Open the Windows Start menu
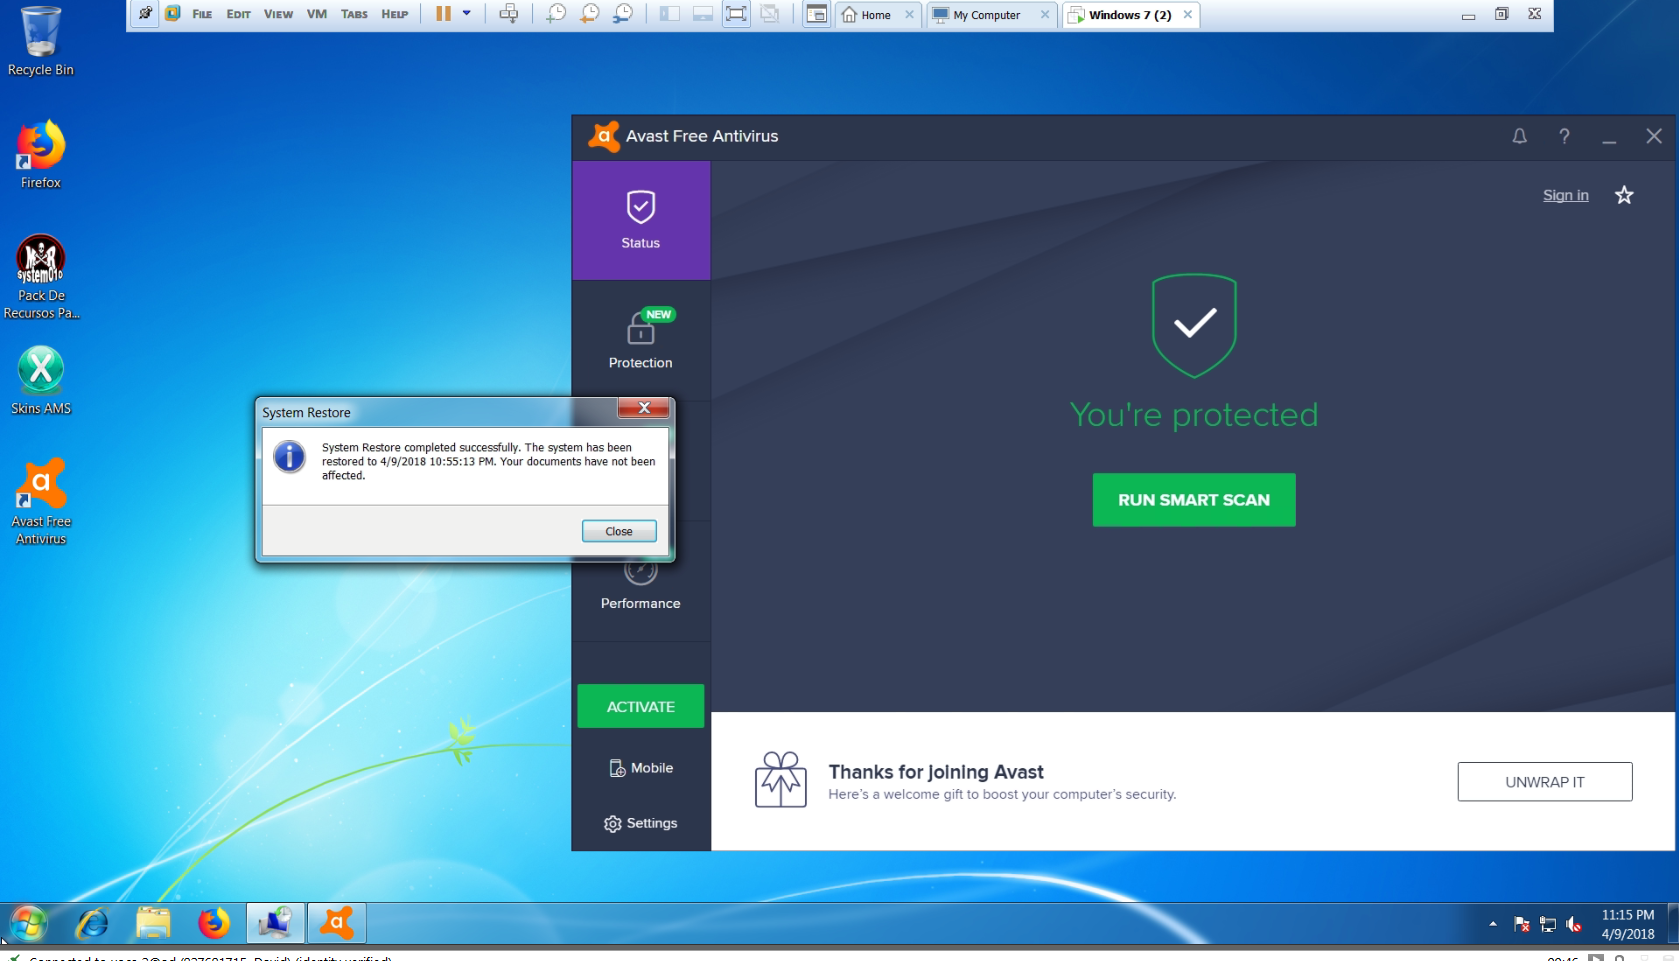This screenshot has width=1679, height=961. 28,923
